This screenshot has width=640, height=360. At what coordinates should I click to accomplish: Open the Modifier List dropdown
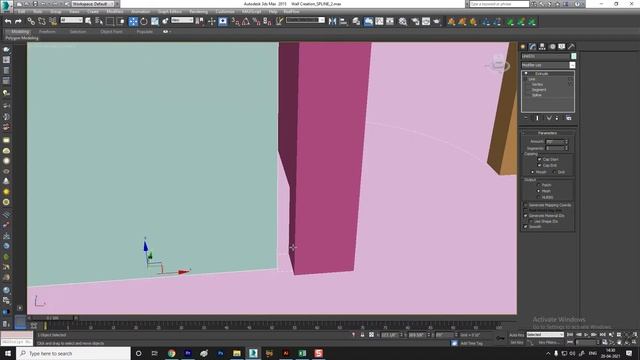pyautogui.click(x=548, y=65)
